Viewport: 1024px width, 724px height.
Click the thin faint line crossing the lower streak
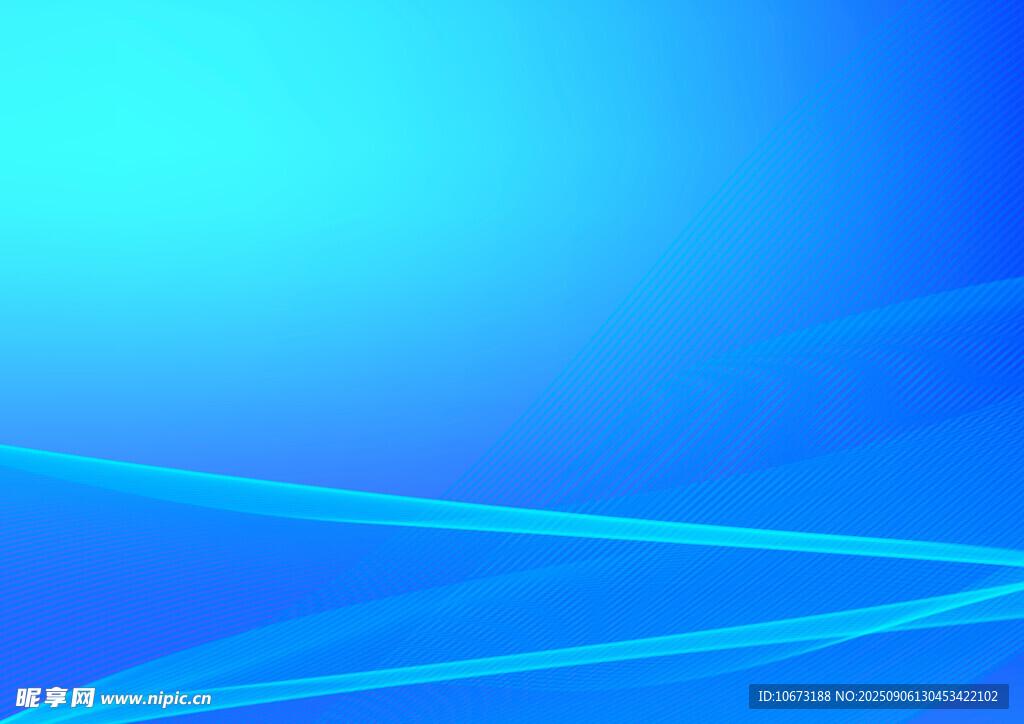point(930,622)
